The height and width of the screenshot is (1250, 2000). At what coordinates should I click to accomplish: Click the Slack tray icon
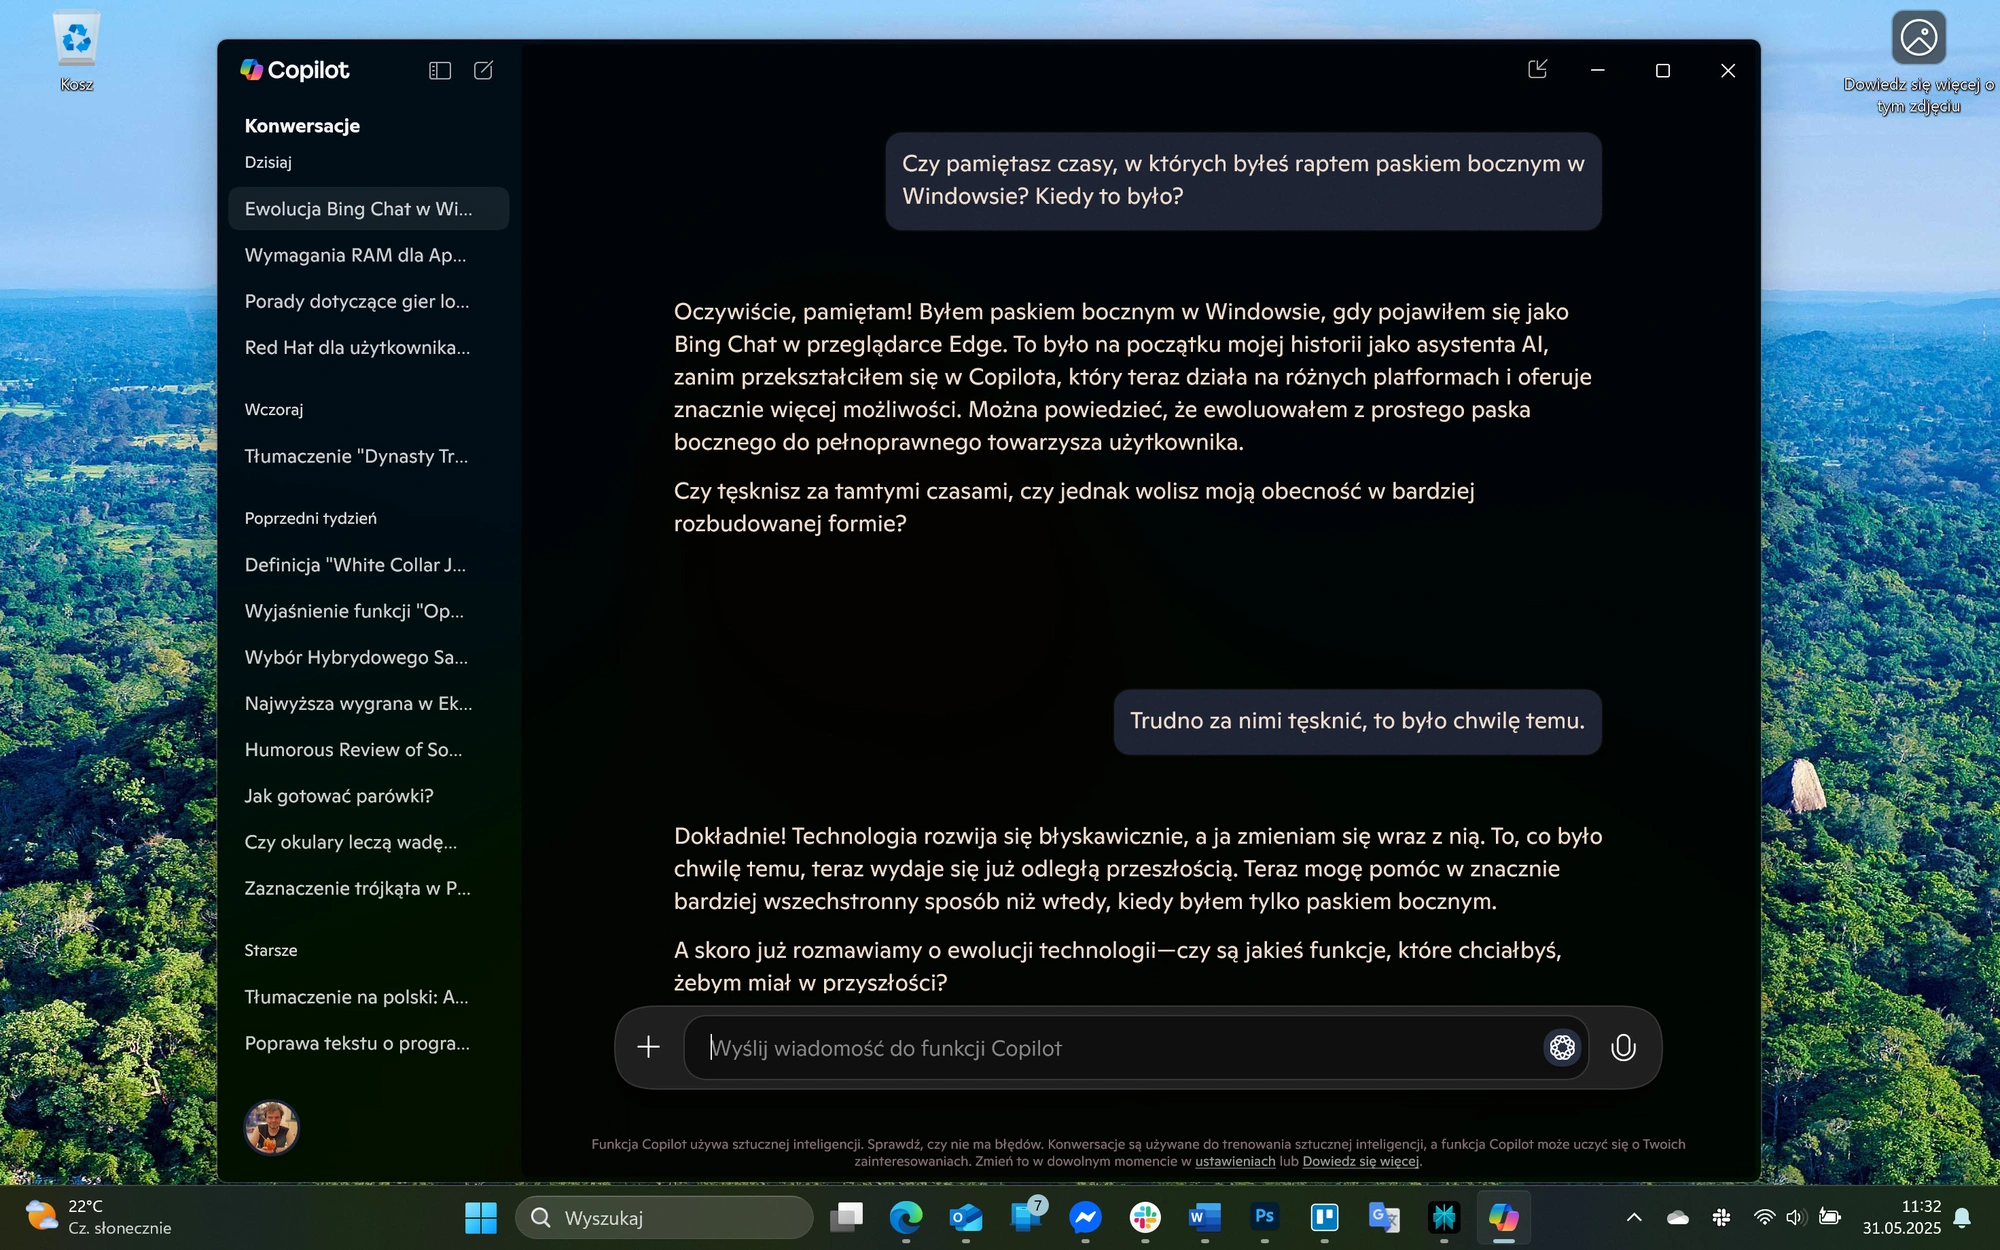click(1721, 1217)
